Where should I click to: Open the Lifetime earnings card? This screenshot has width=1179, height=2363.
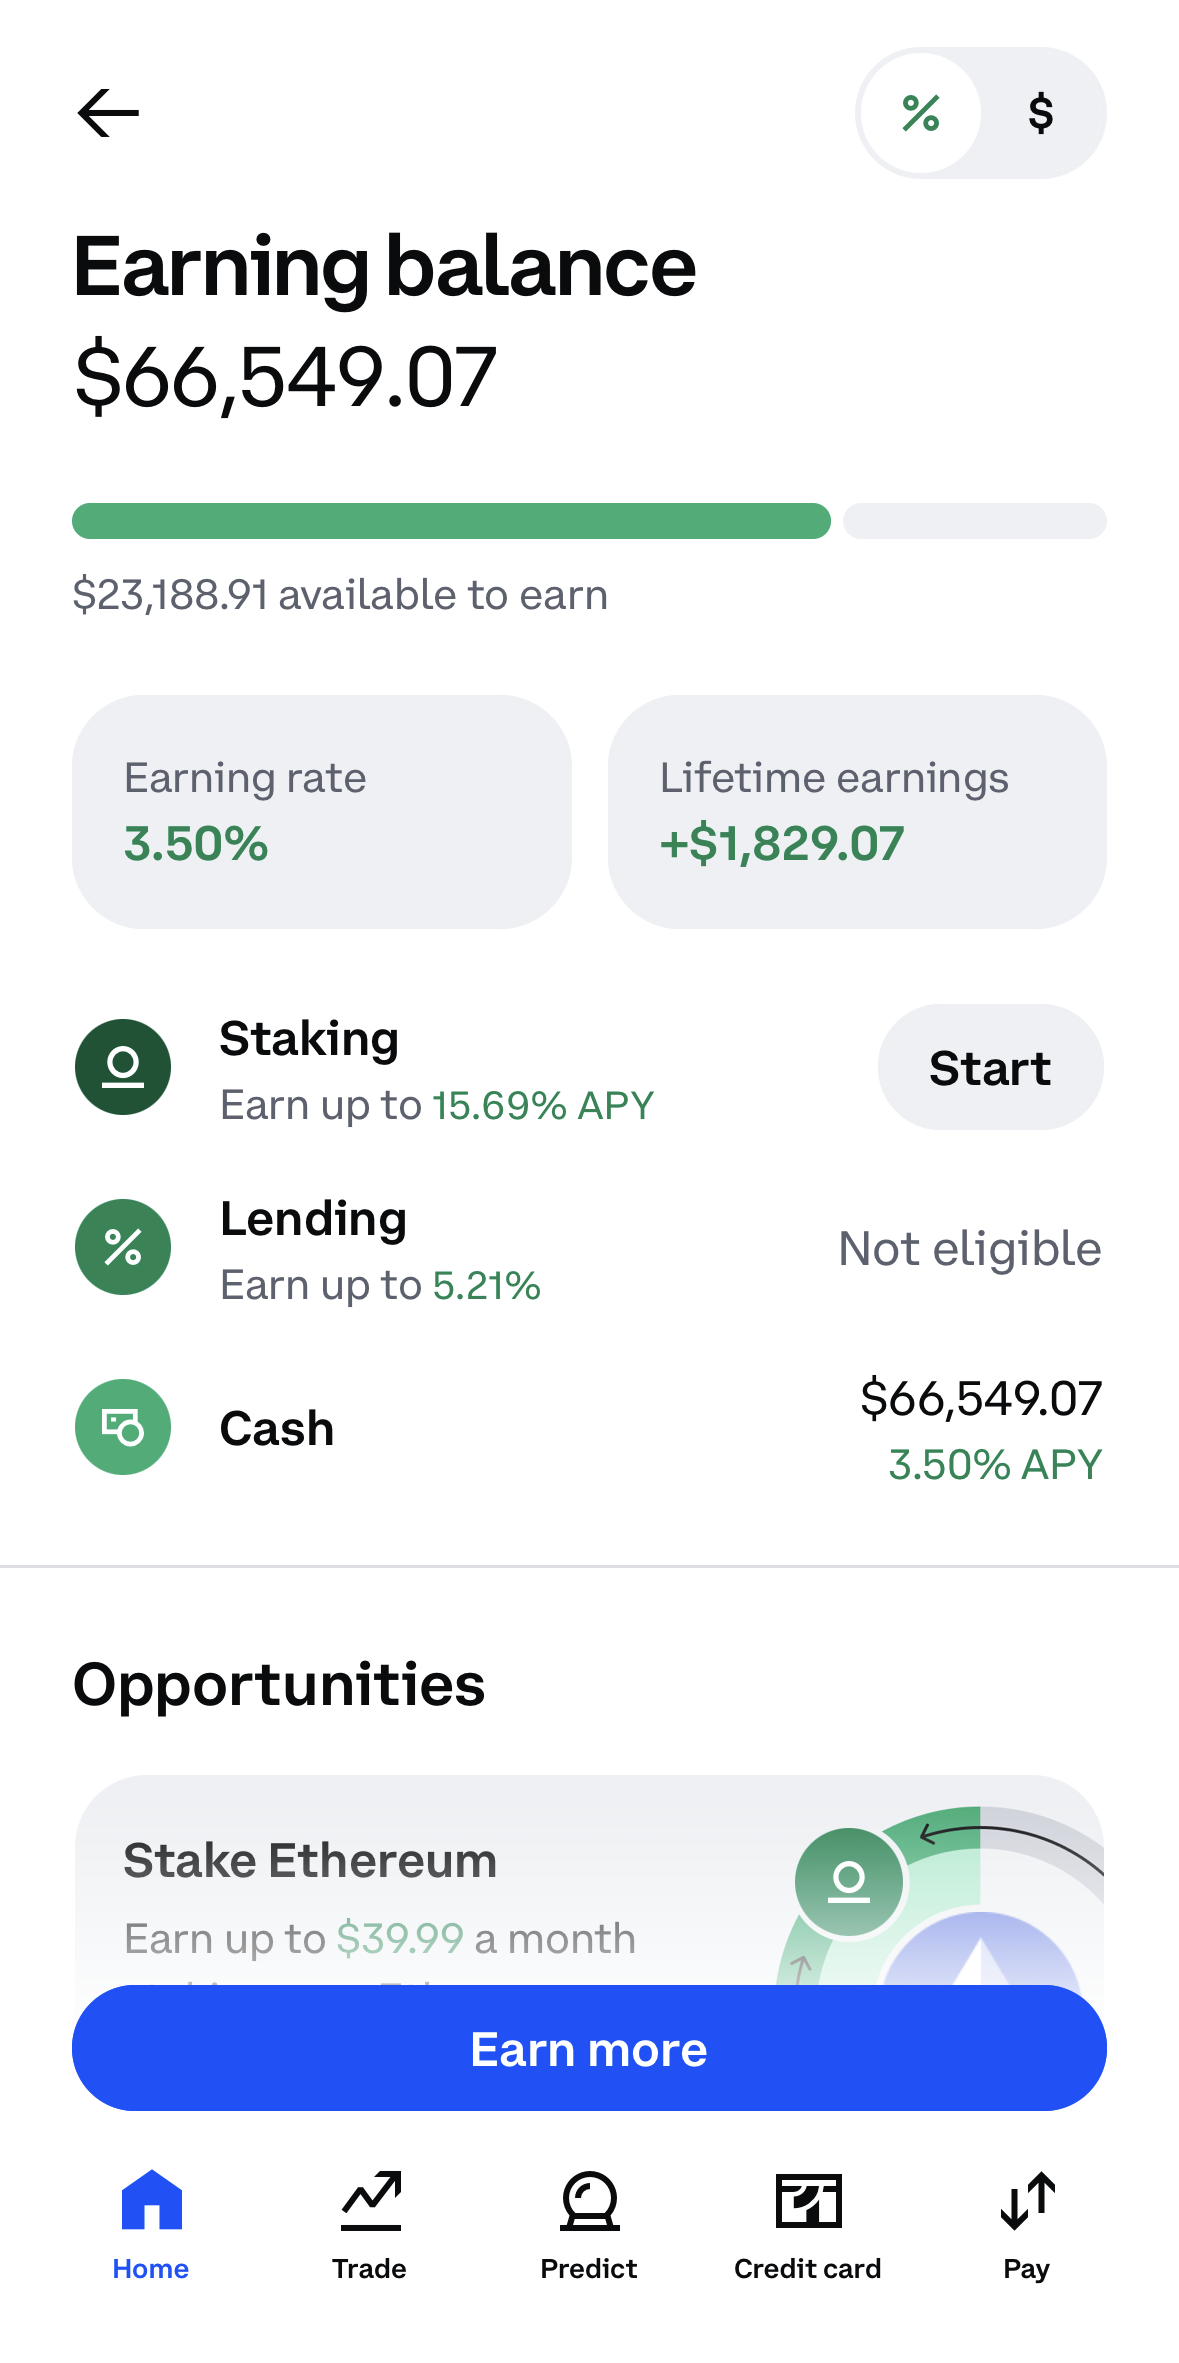[857, 812]
